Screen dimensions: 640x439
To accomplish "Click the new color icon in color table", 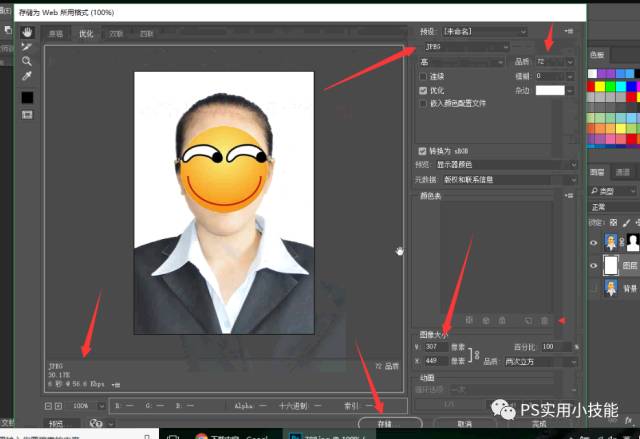I will coord(528,321).
